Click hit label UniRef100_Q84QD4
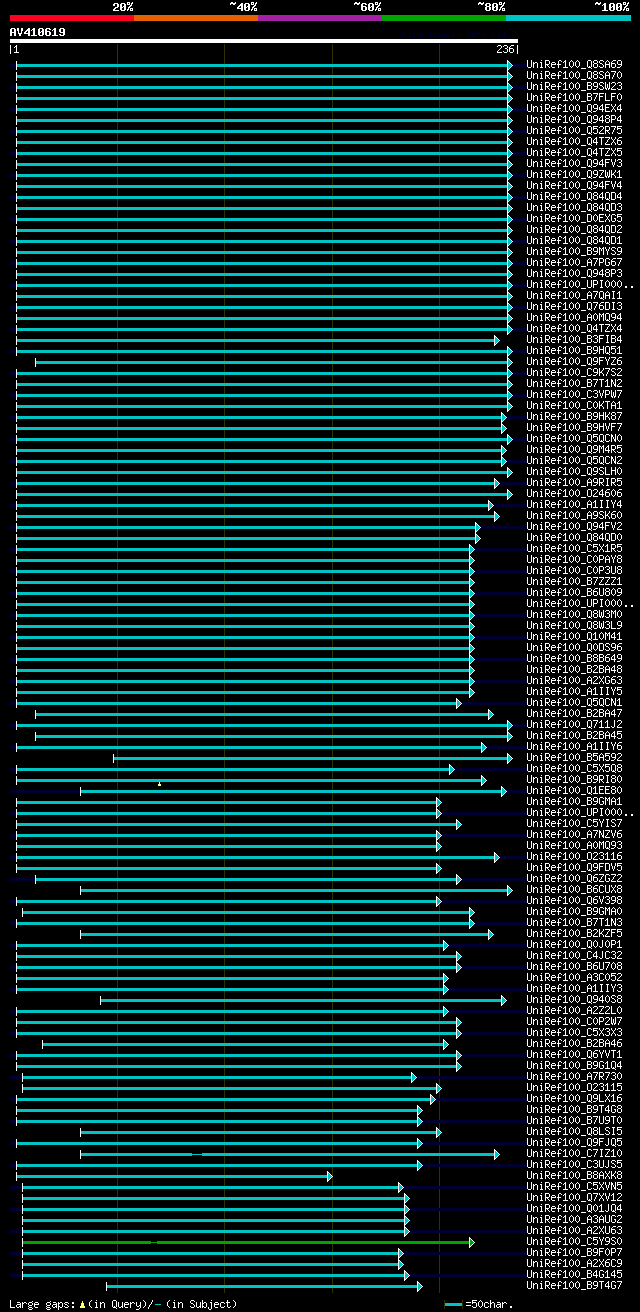Viewport: 640px width, 1312px height. click(574, 196)
